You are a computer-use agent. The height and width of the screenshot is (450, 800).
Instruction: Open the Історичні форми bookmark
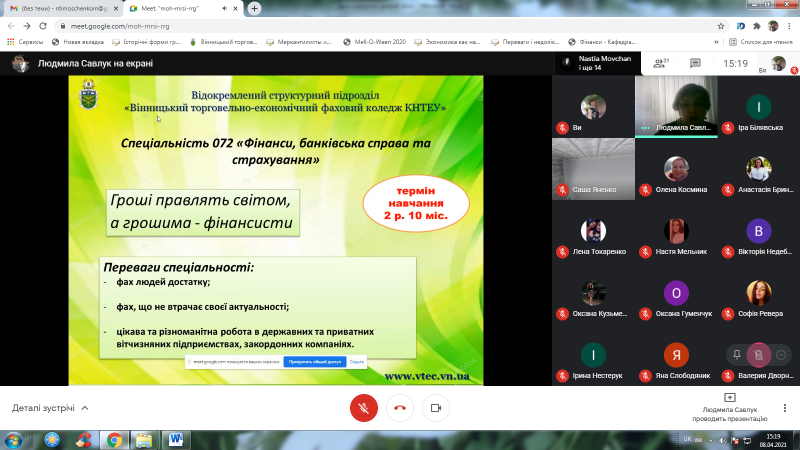click(146, 42)
